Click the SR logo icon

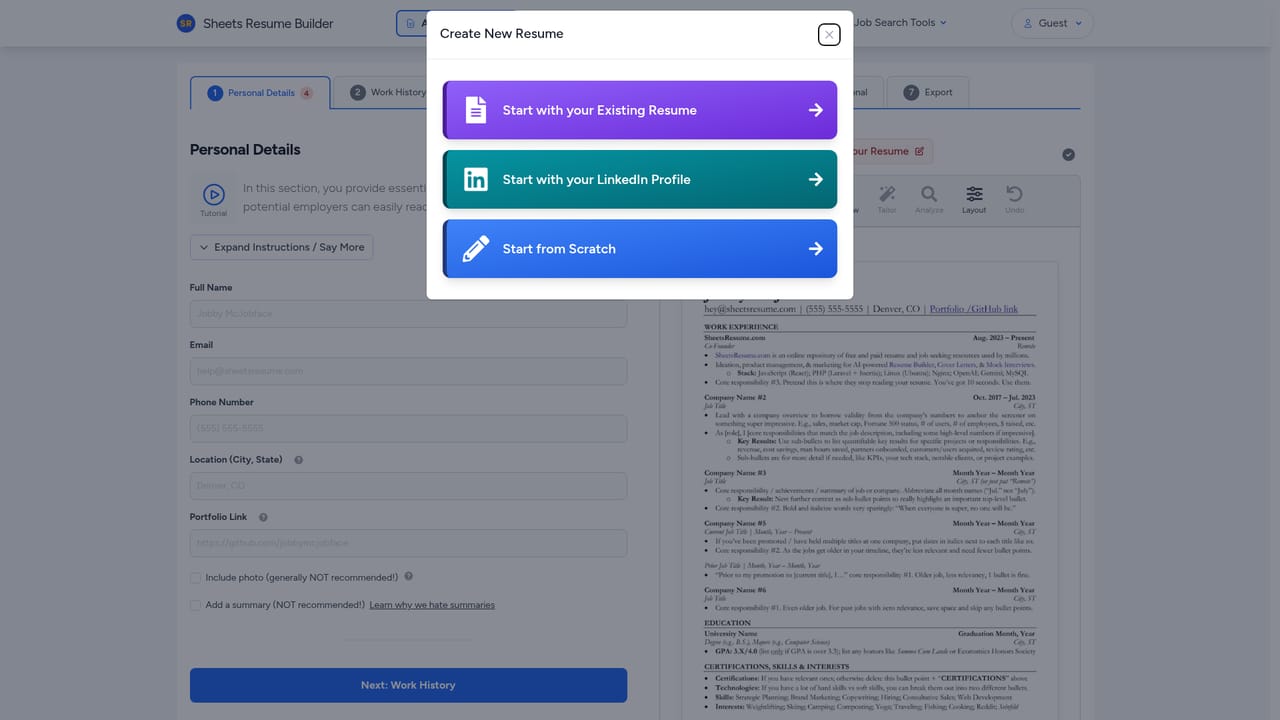185,23
